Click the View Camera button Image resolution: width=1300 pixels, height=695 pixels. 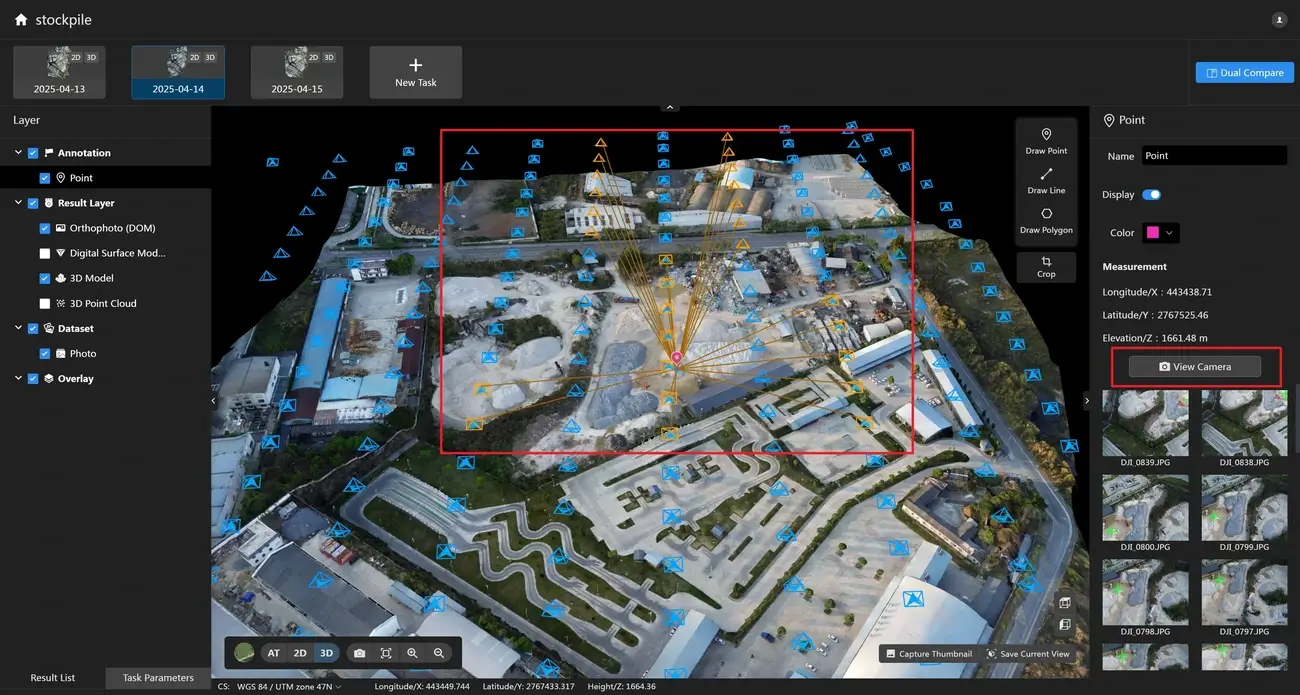(x=1194, y=367)
